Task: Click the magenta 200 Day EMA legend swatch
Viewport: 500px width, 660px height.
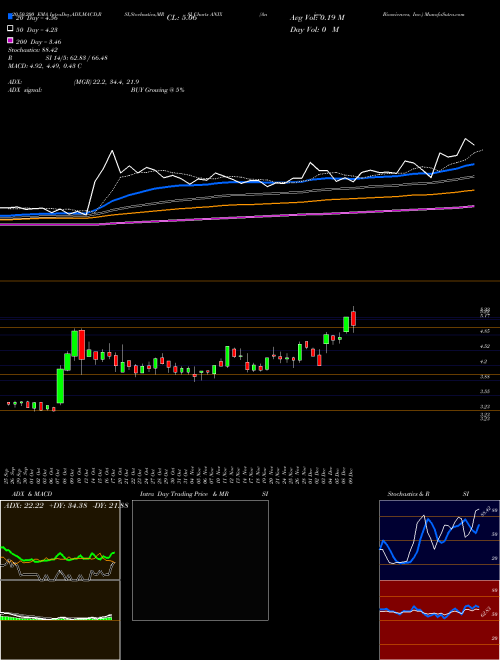Action: pyautogui.click(x=10, y=40)
